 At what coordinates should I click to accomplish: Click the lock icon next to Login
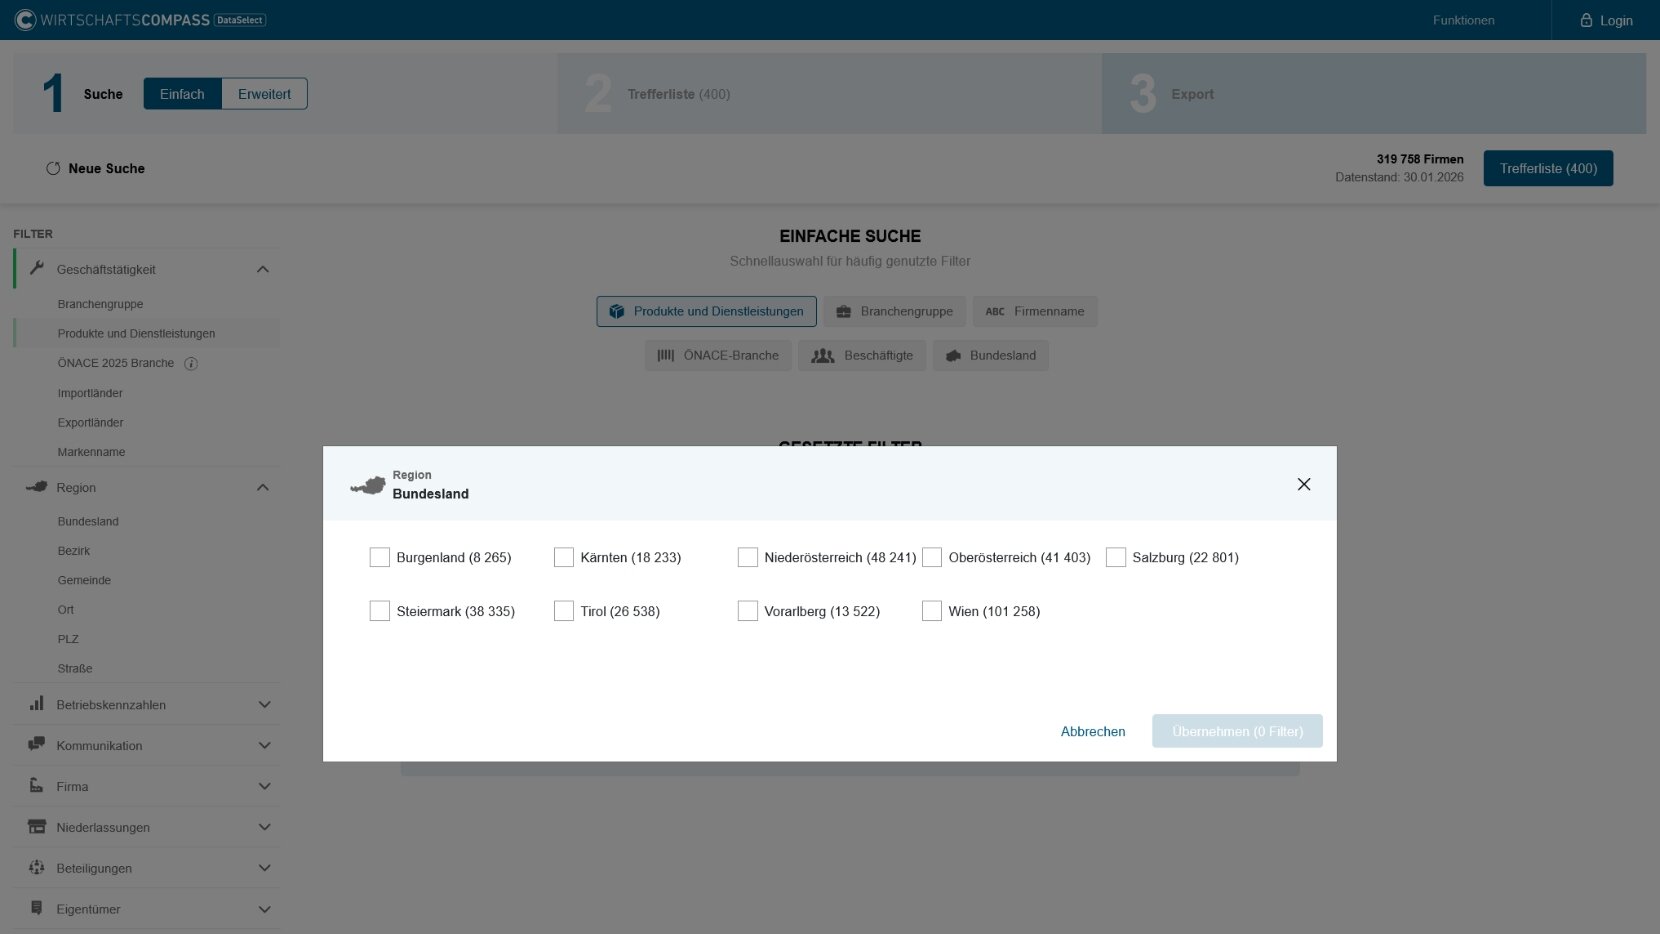point(1586,20)
